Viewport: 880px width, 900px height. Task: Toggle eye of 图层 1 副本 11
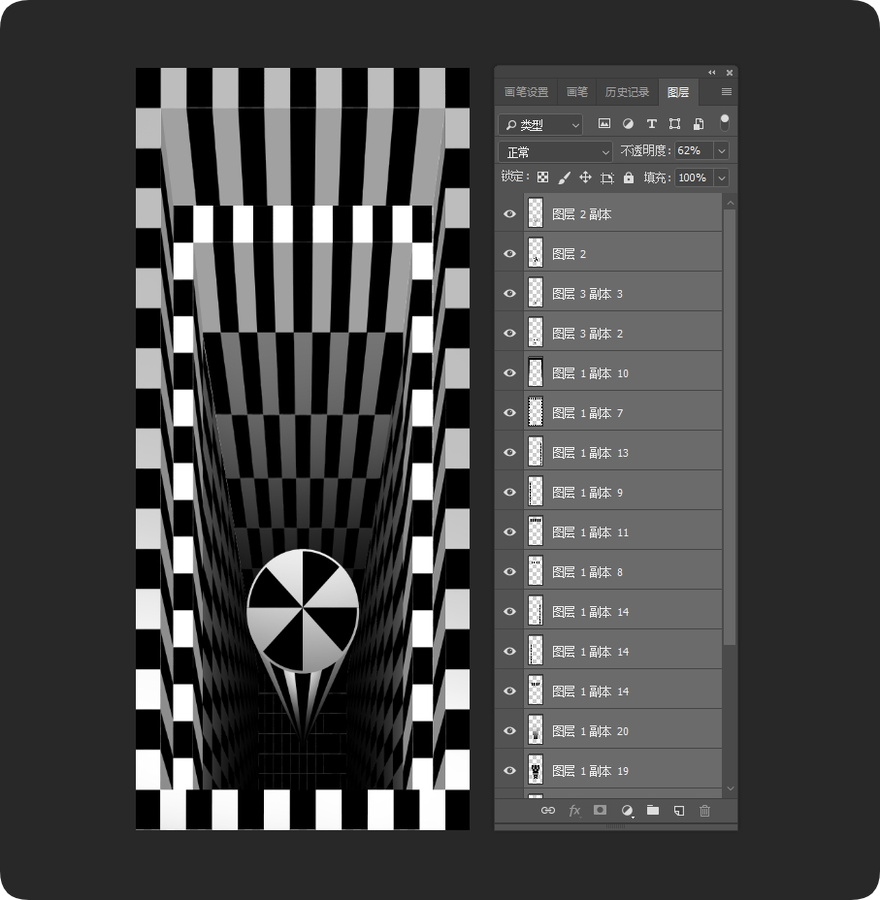pyautogui.click(x=510, y=532)
